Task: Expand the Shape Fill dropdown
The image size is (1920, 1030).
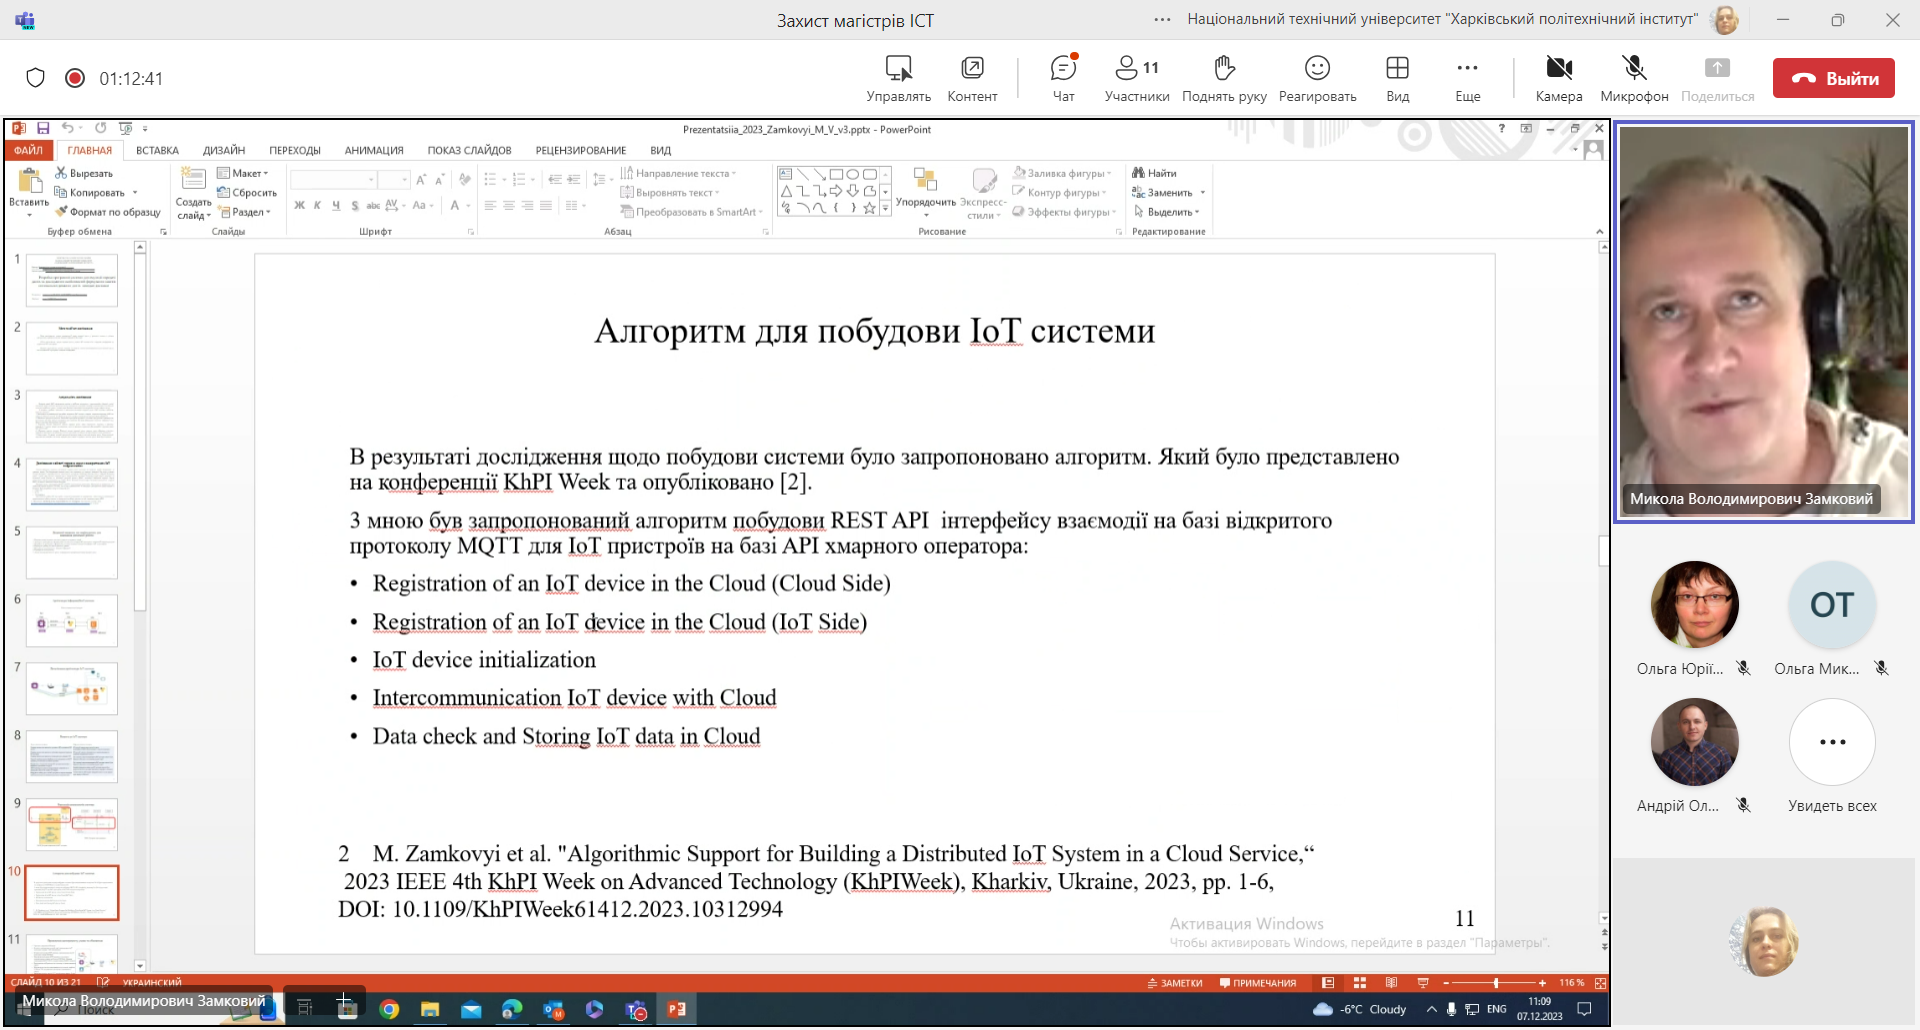Action: click(1064, 174)
